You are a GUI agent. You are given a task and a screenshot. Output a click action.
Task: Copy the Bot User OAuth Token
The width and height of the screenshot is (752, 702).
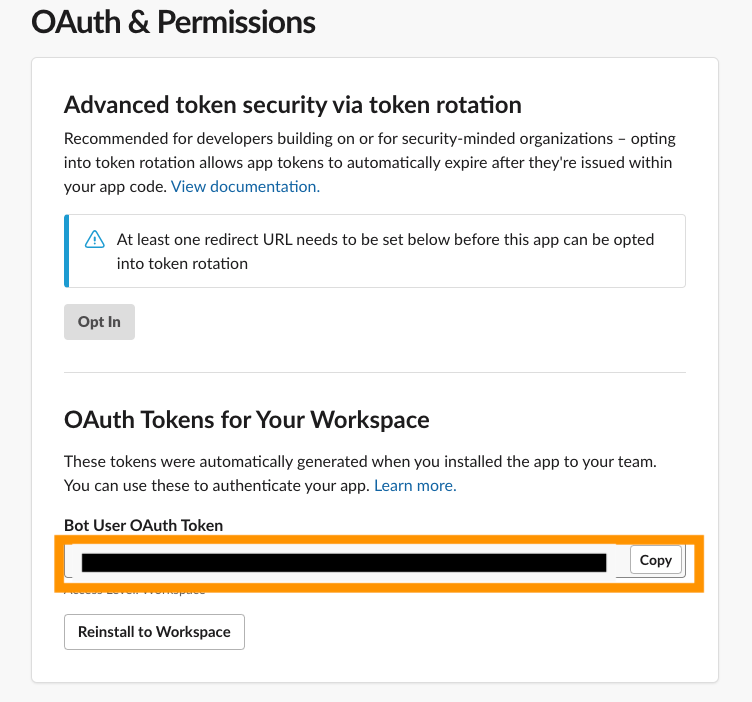point(656,560)
